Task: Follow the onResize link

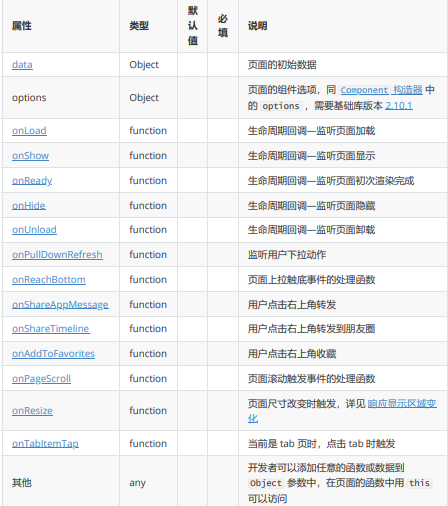Action: pos(32,410)
